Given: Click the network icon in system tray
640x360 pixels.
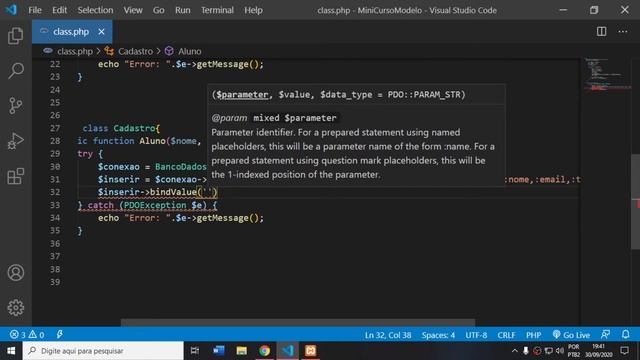Looking at the screenshot, I should [549, 351].
